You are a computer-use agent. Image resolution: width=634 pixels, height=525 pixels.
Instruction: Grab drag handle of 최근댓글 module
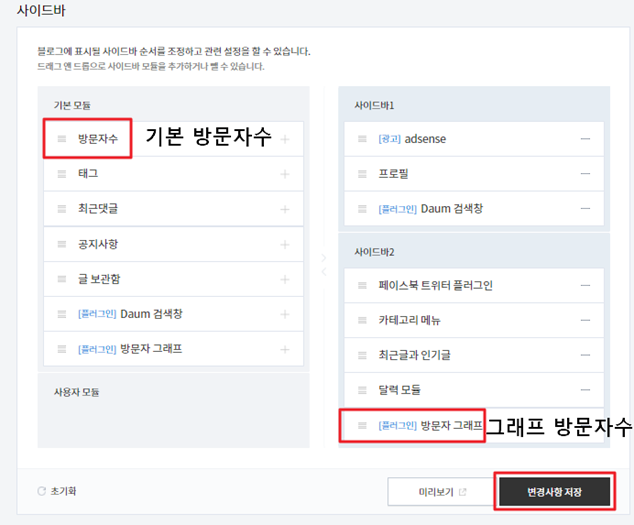(61, 209)
